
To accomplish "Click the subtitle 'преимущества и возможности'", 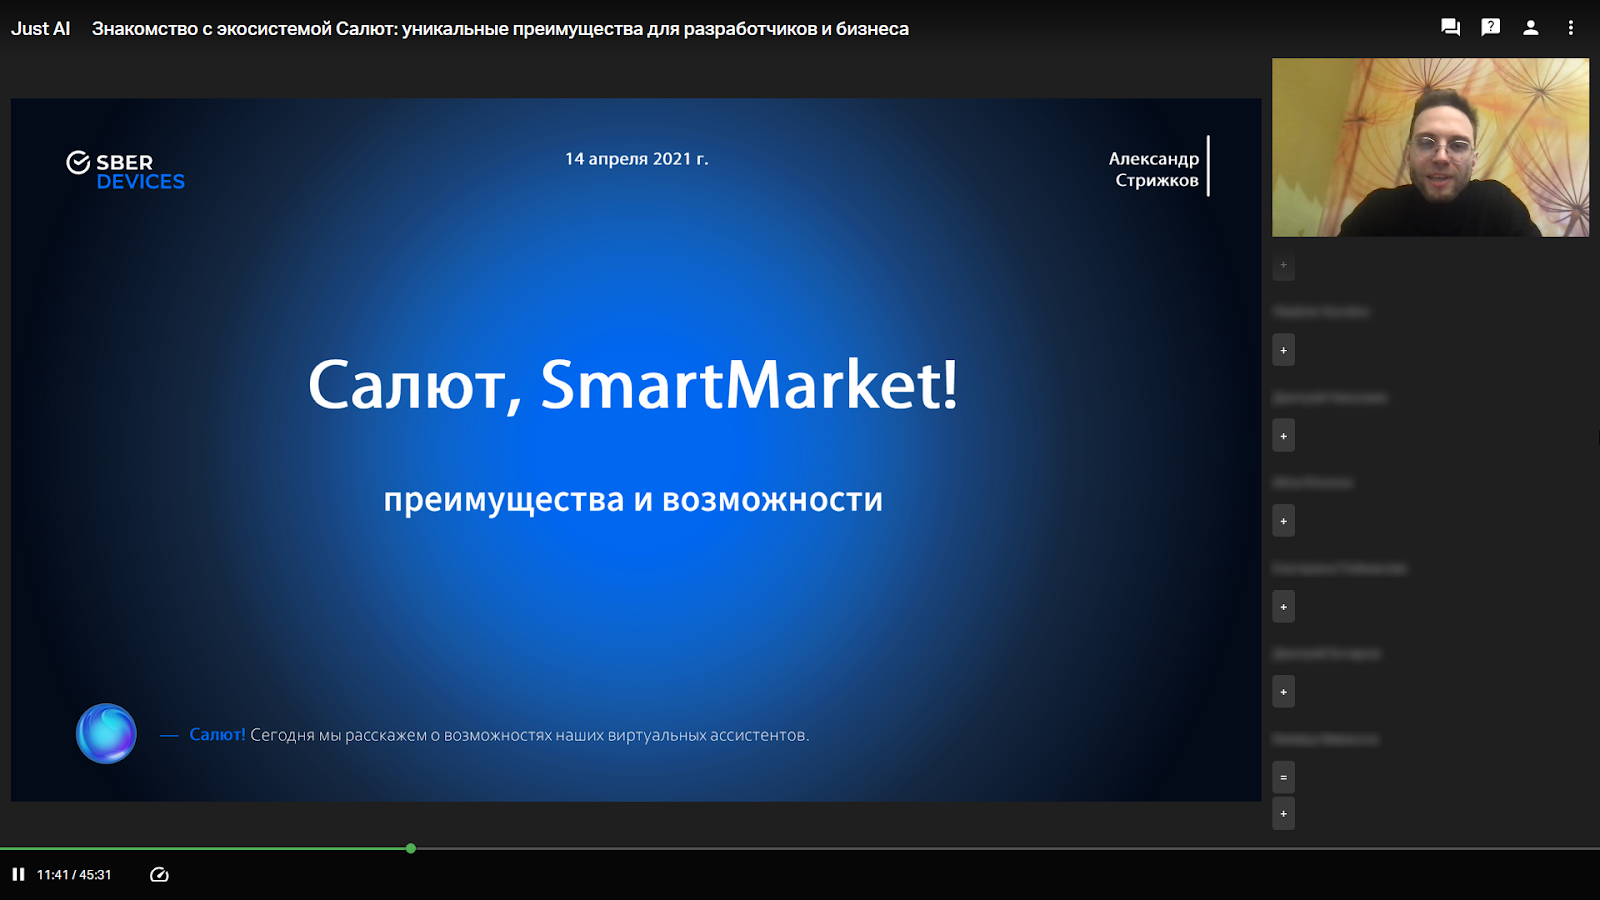I will (x=633, y=499).
